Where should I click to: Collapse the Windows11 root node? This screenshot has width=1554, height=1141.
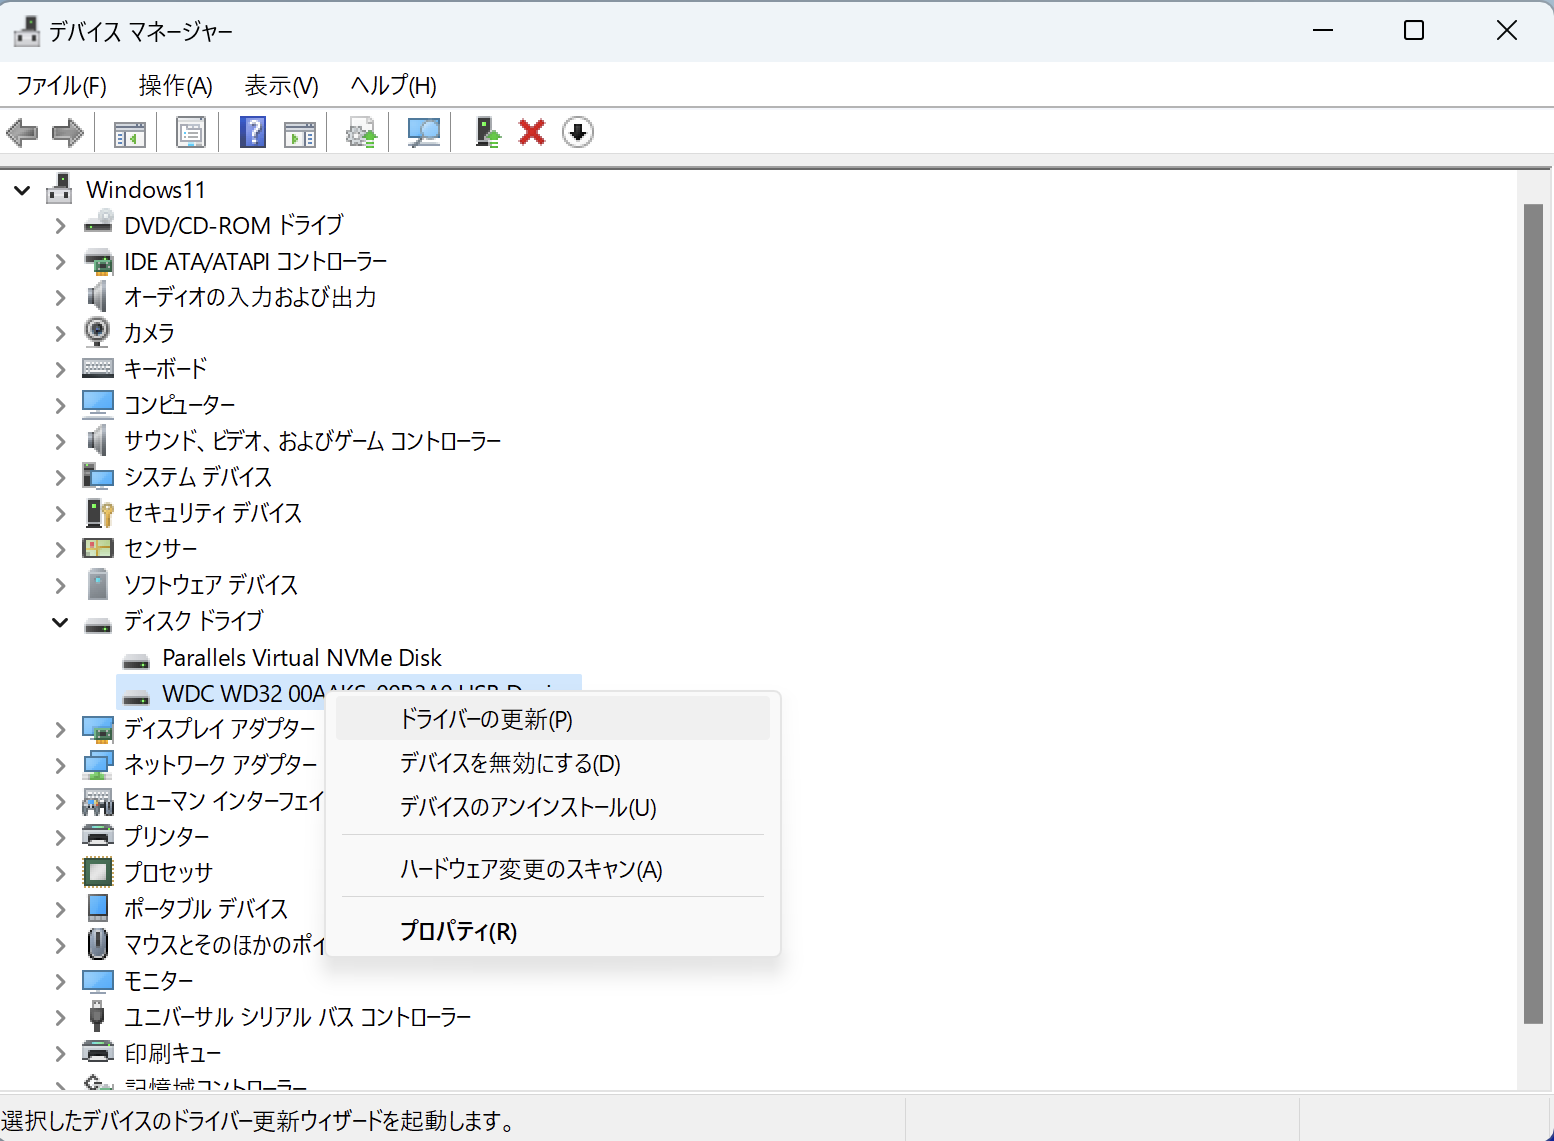pos(22,190)
